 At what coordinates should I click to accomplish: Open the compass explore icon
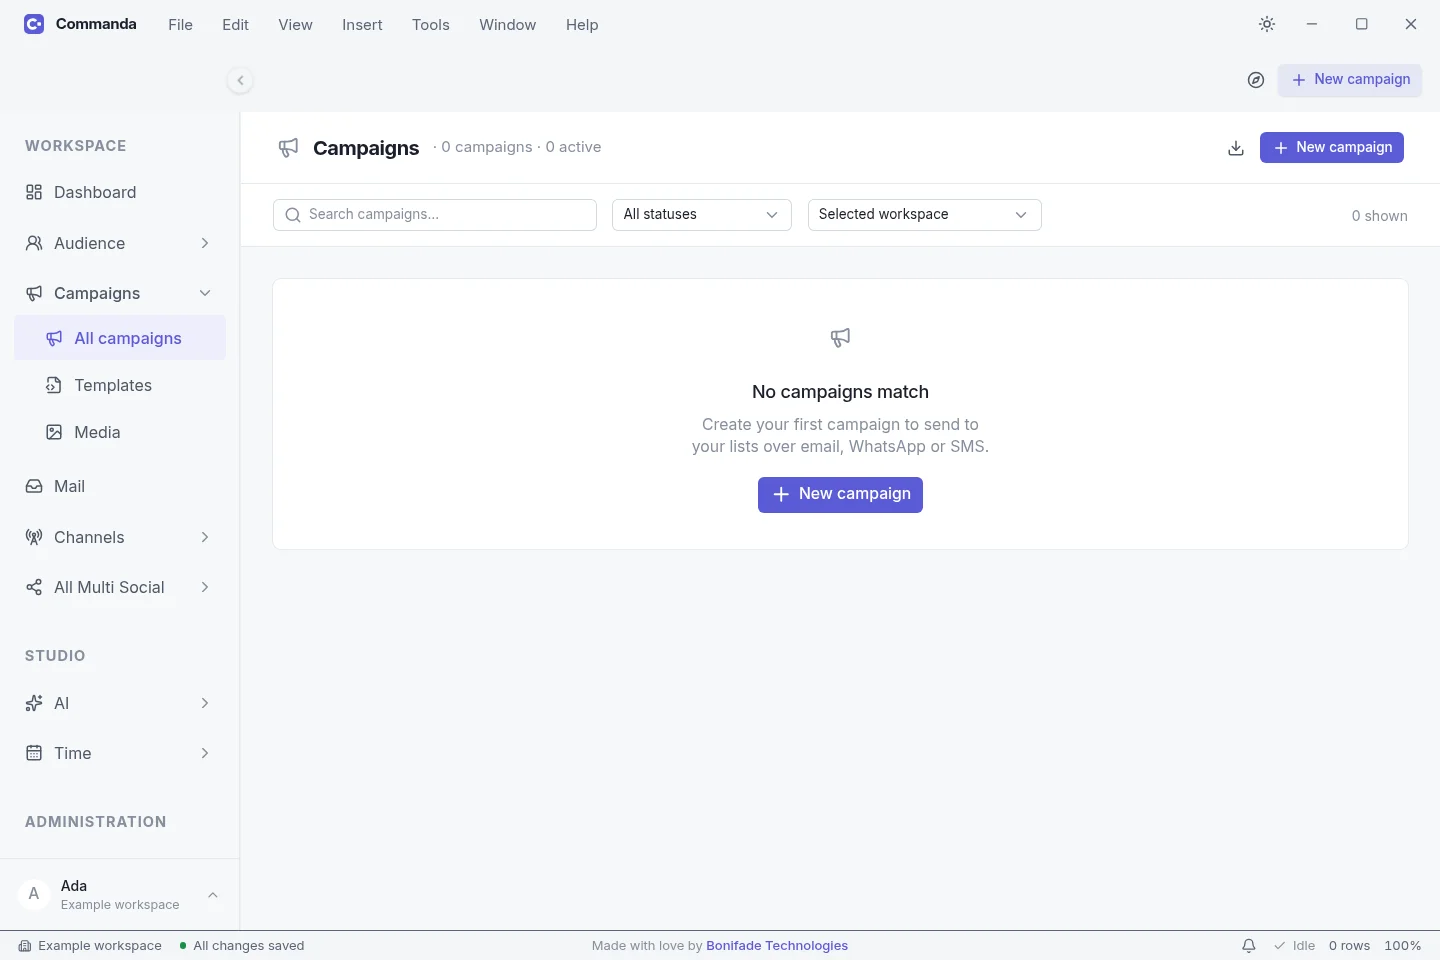click(x=1256, y=80)
